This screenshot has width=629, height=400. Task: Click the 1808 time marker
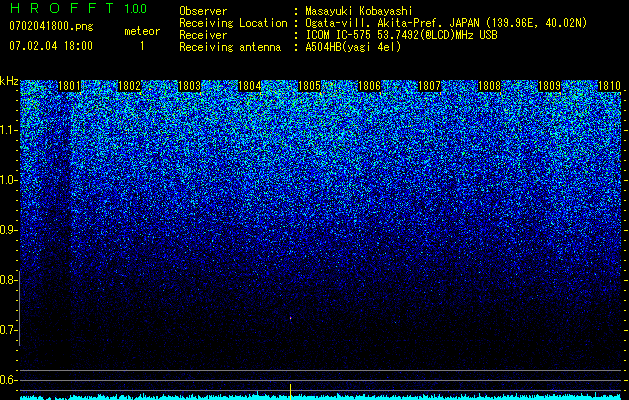(x=489, y=86)
